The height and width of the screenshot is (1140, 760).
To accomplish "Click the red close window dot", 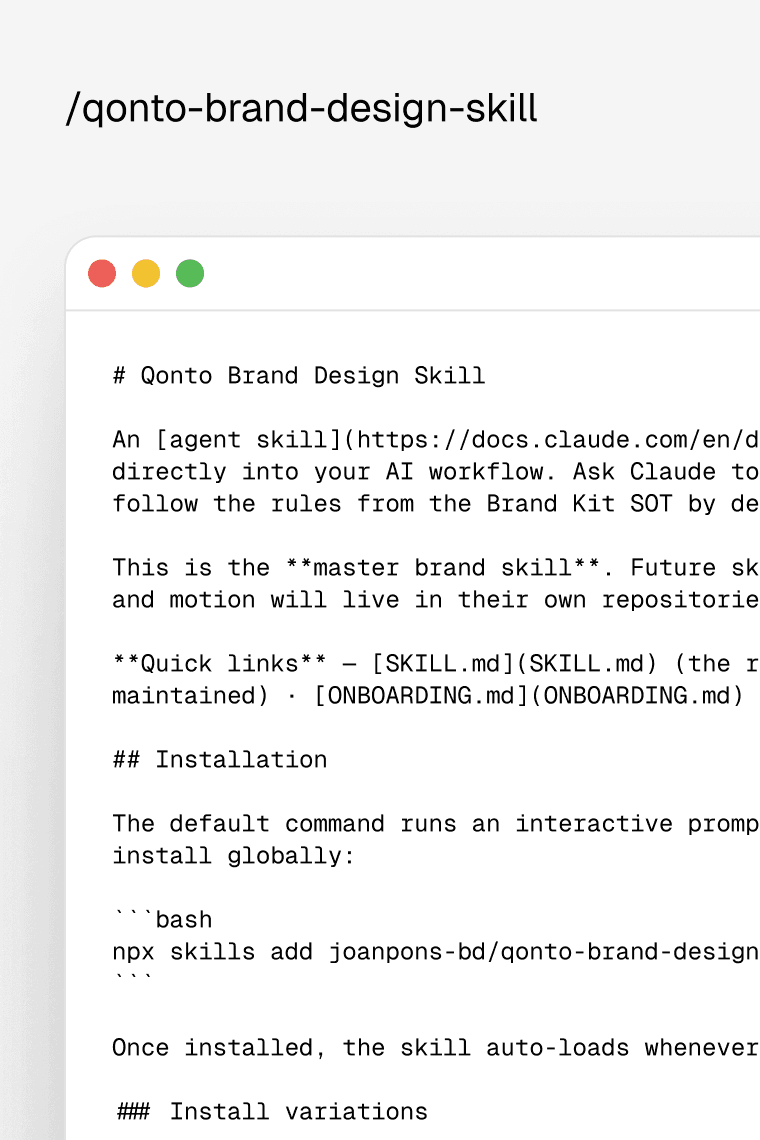I will coord(102,273).
